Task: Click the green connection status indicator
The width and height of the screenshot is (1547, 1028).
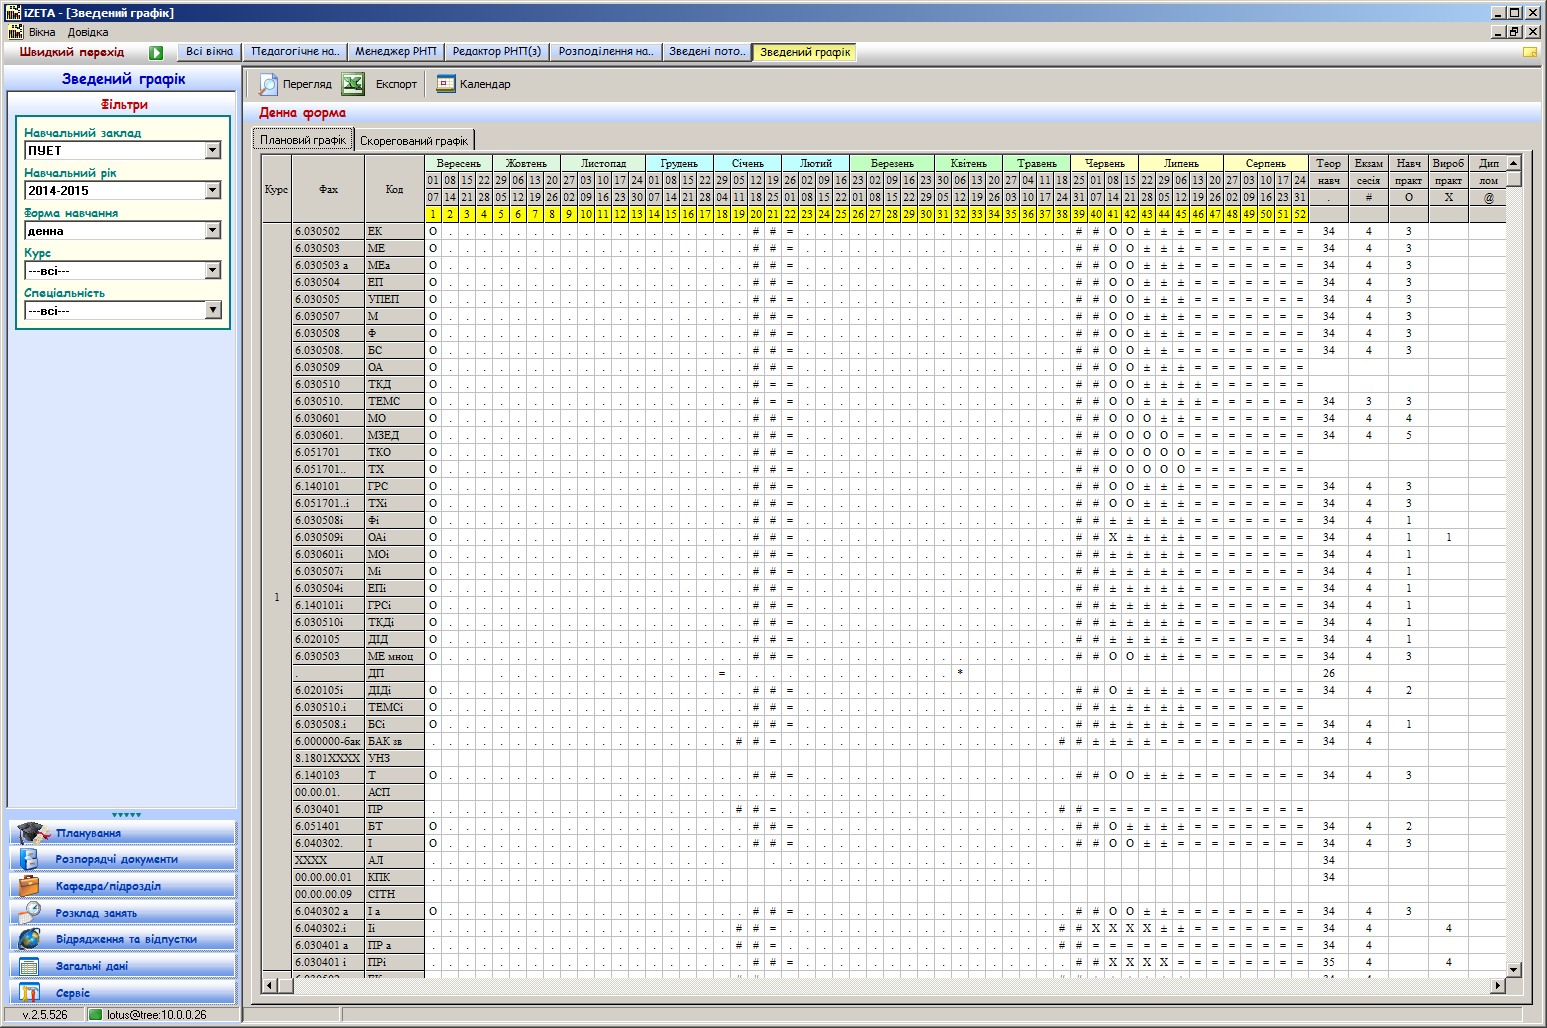Action: coord(96,1014)
